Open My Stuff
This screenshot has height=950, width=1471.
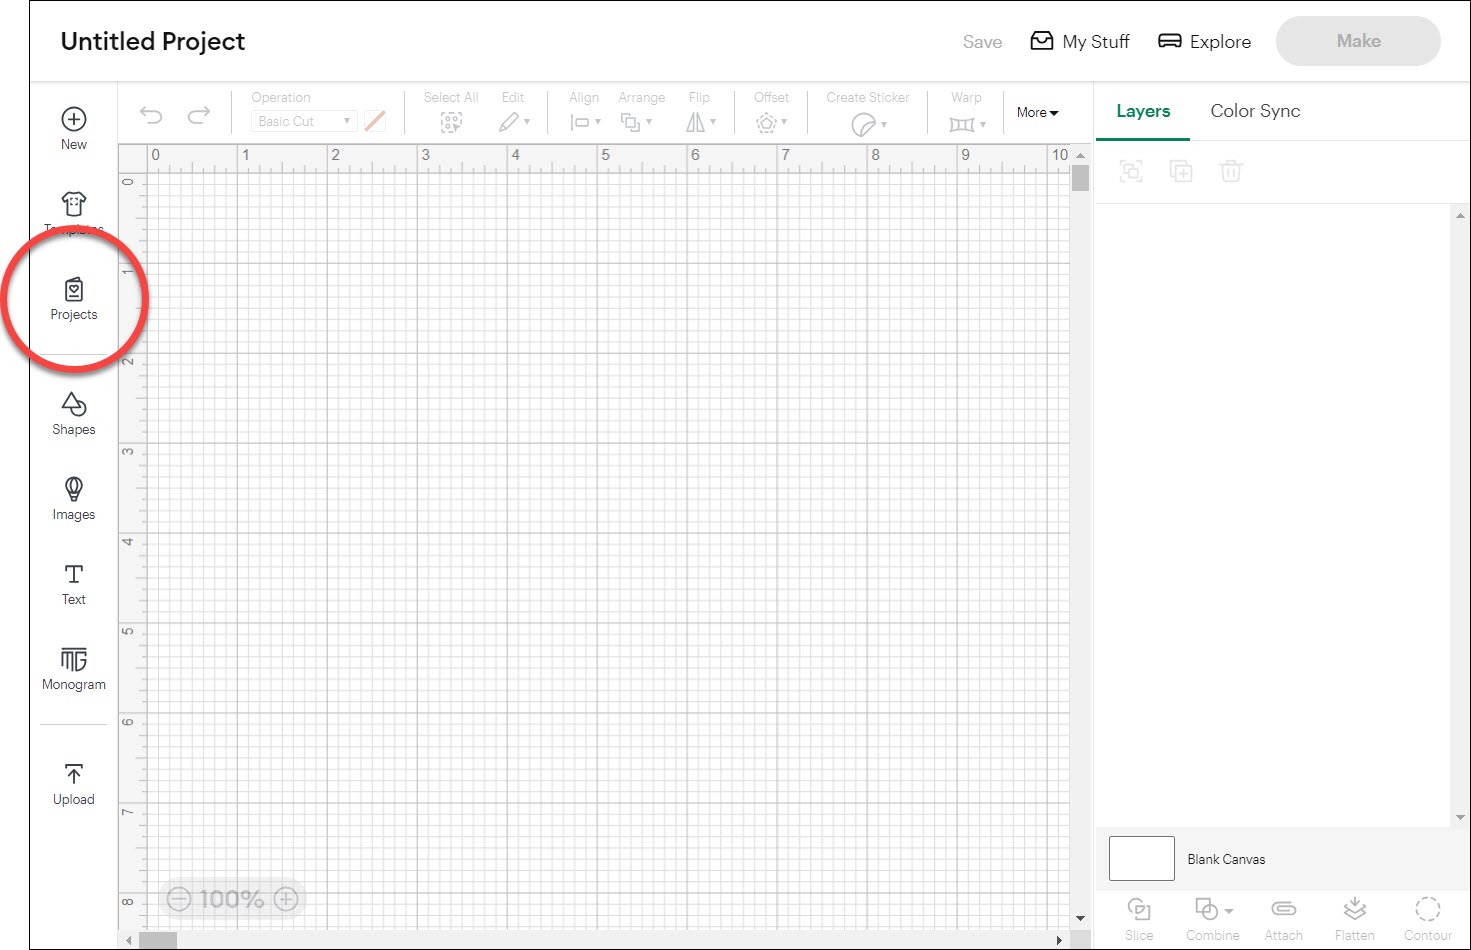click(x=1080, y=41)
